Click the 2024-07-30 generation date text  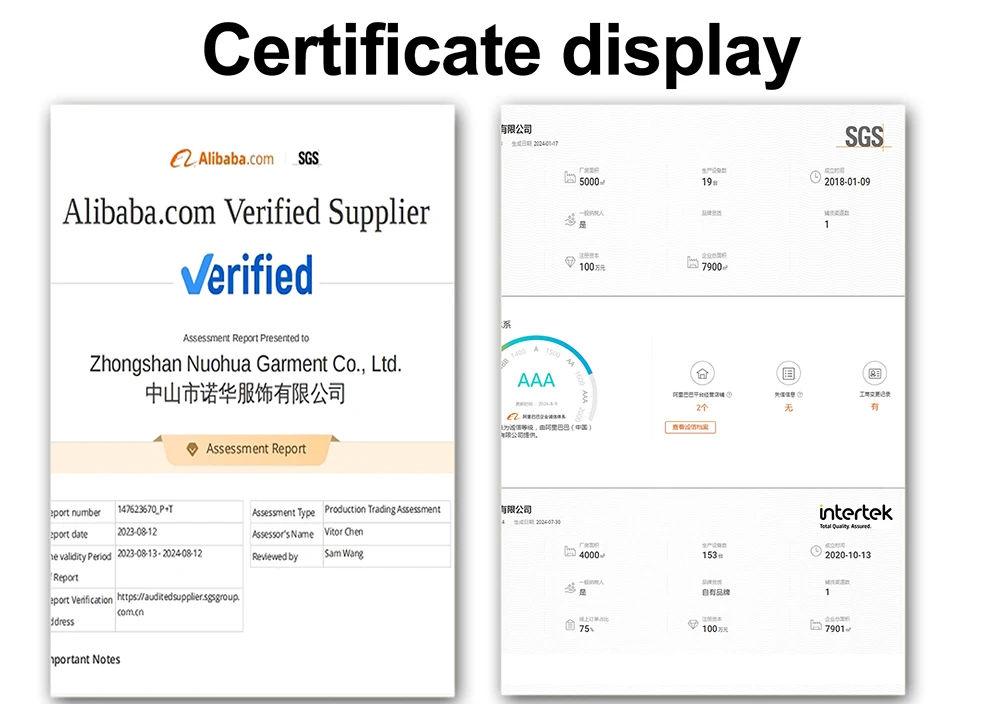tap(548, 522)
